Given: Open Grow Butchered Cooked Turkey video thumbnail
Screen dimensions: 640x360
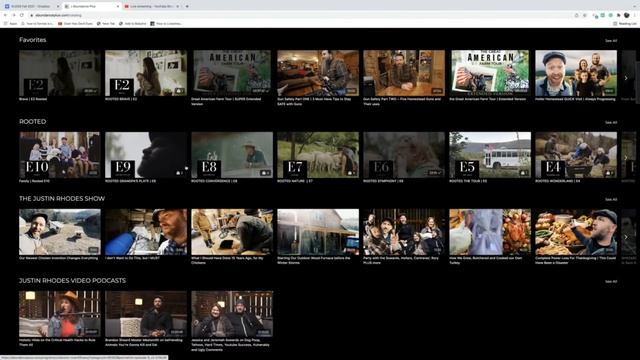Looking at the screenshot, I should [x=490, y=232].
